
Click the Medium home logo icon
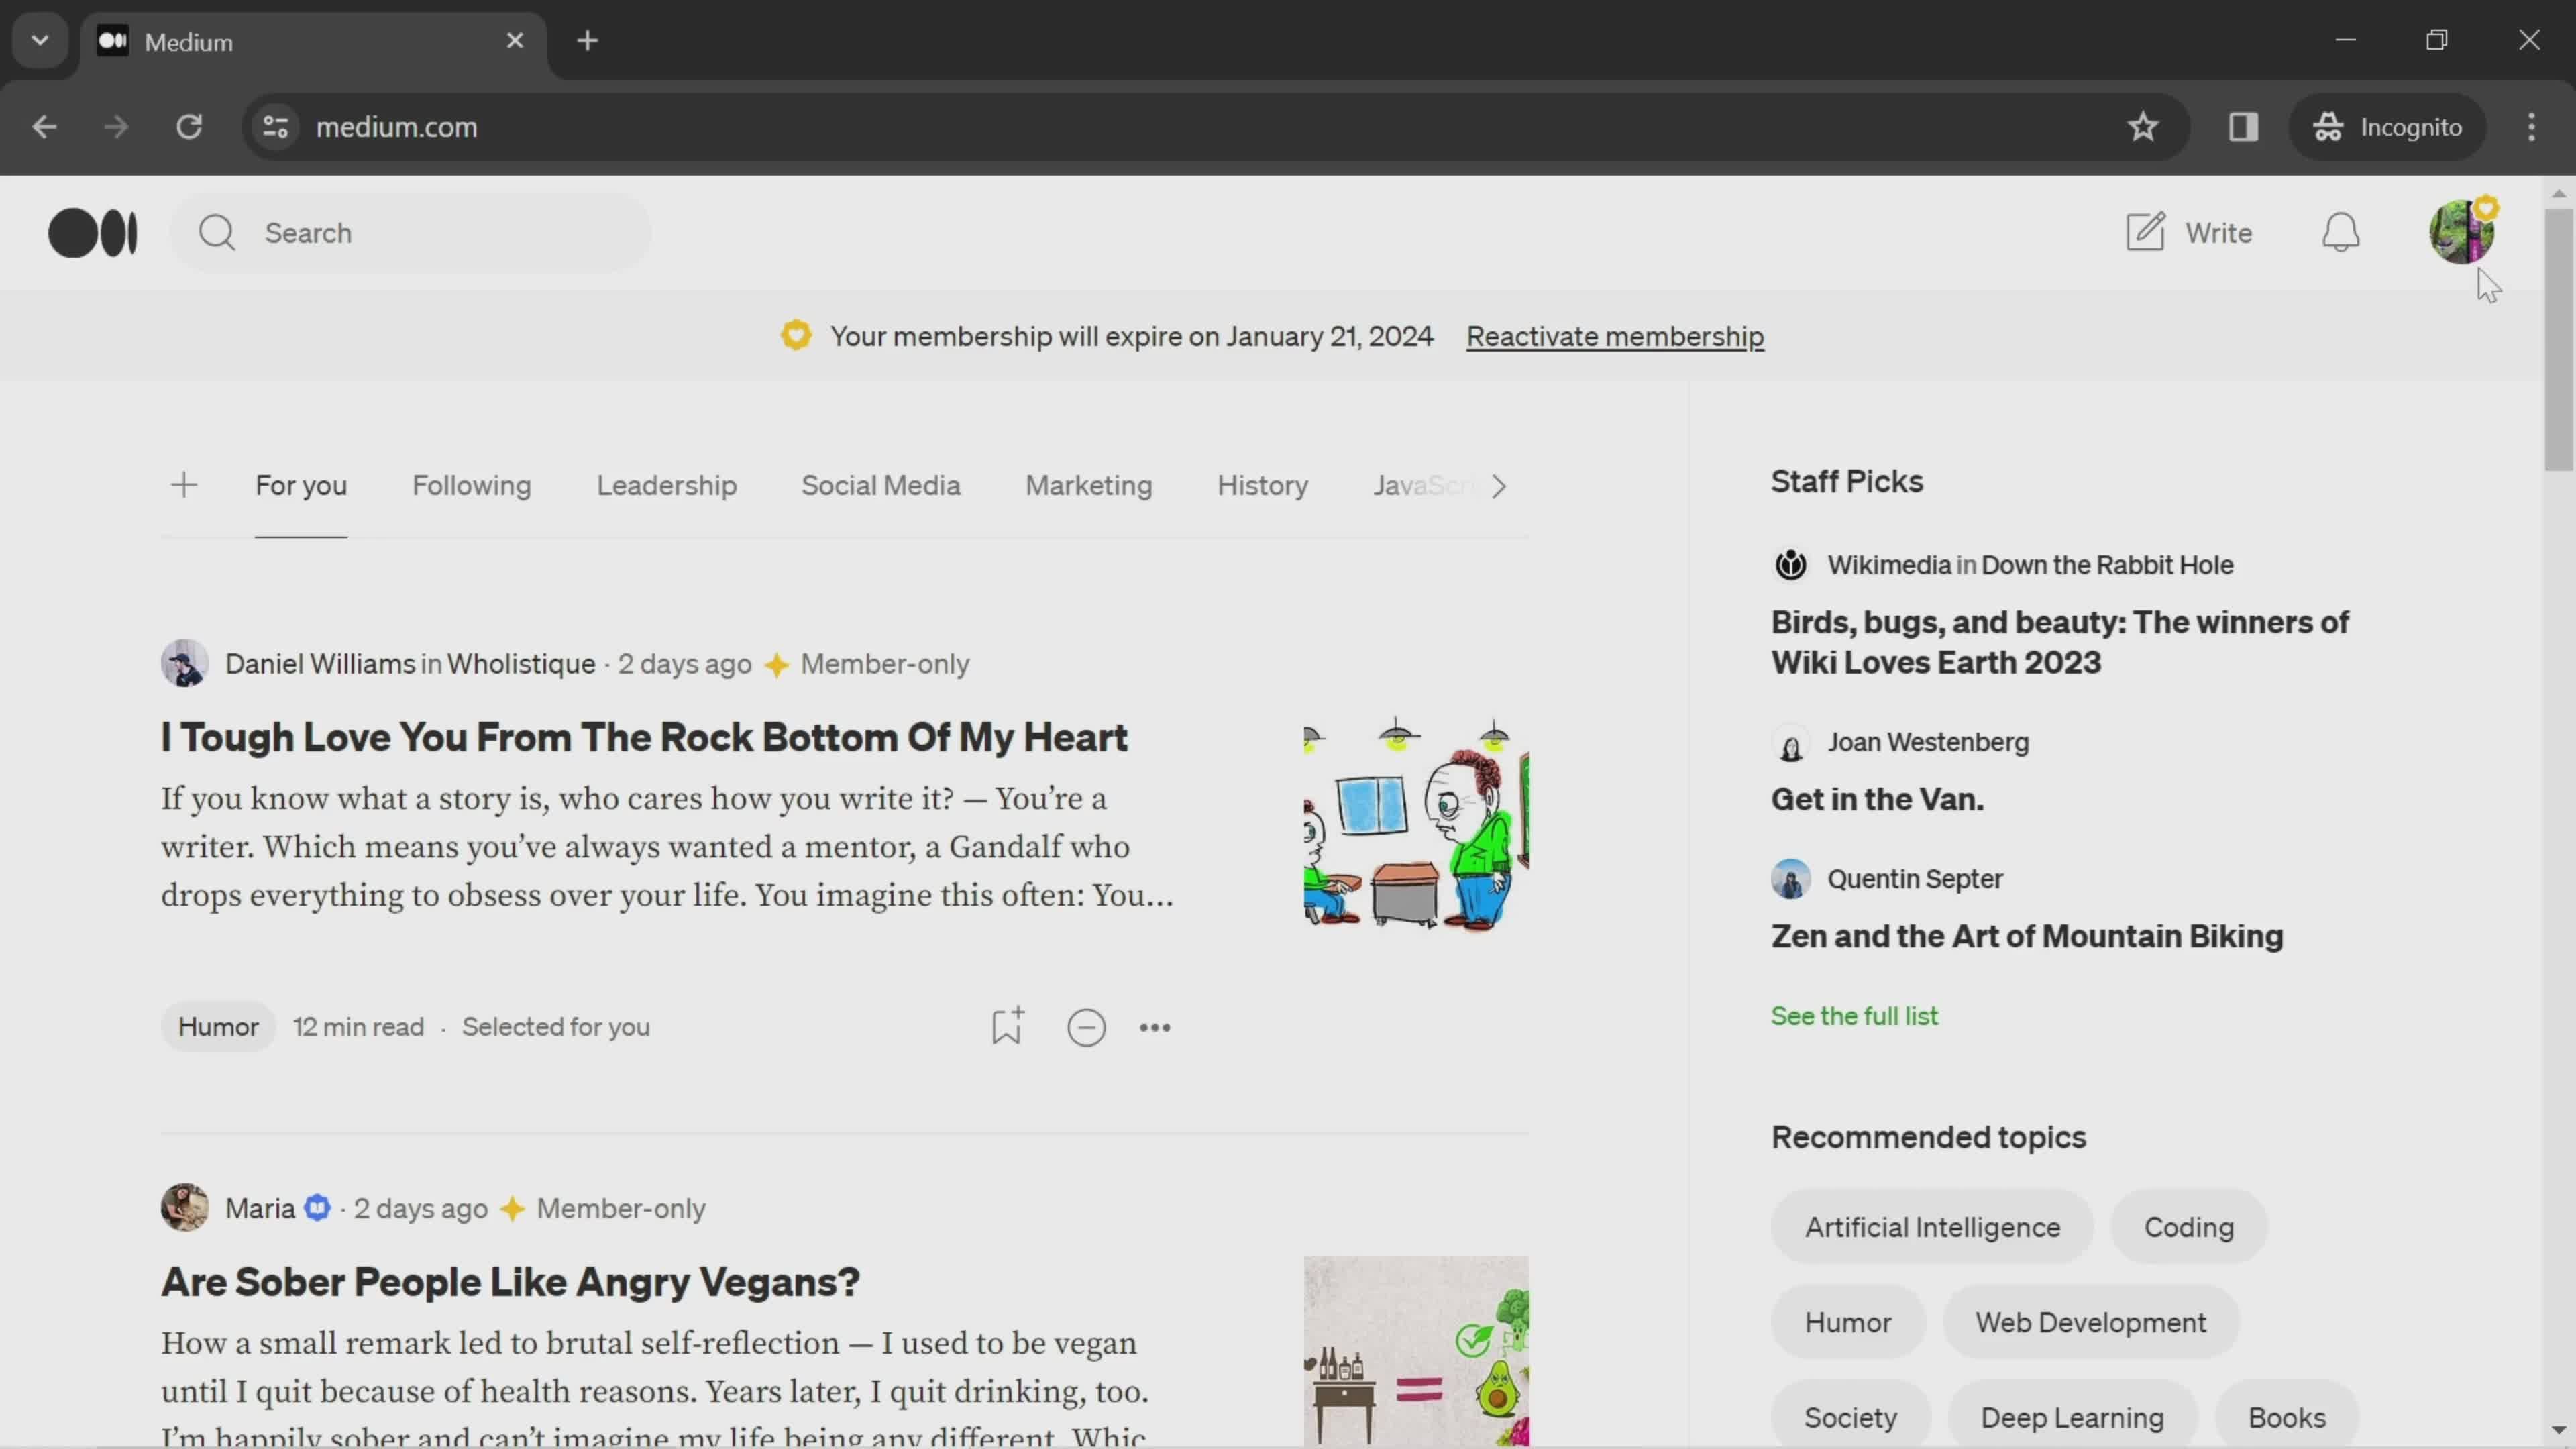tap(91, 231)
